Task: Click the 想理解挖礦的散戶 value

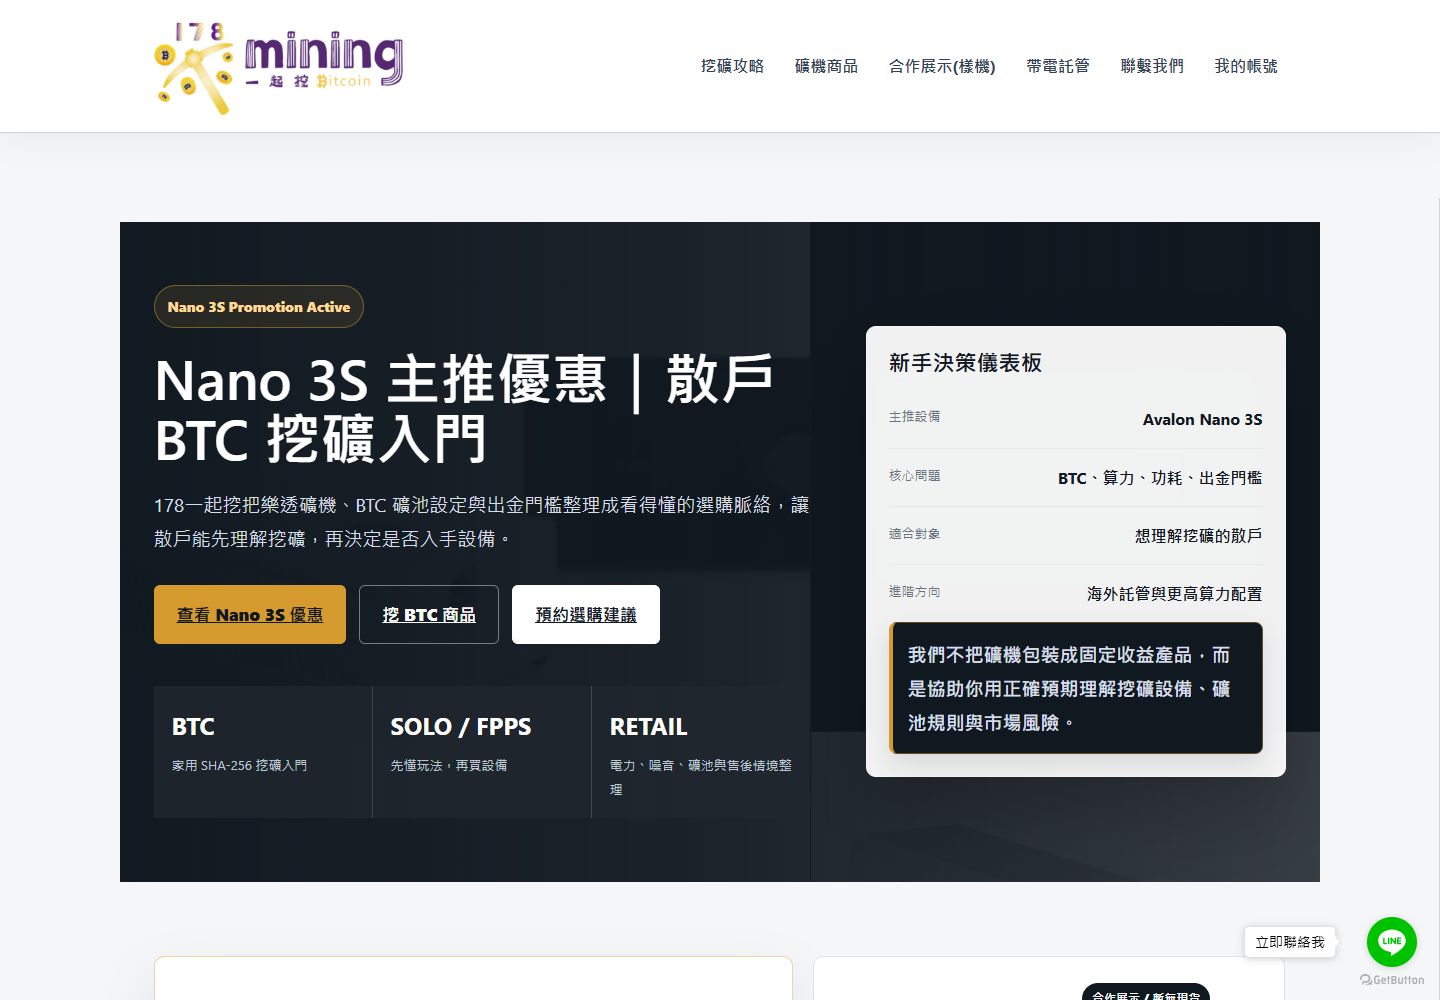Action: [1199, 536]
